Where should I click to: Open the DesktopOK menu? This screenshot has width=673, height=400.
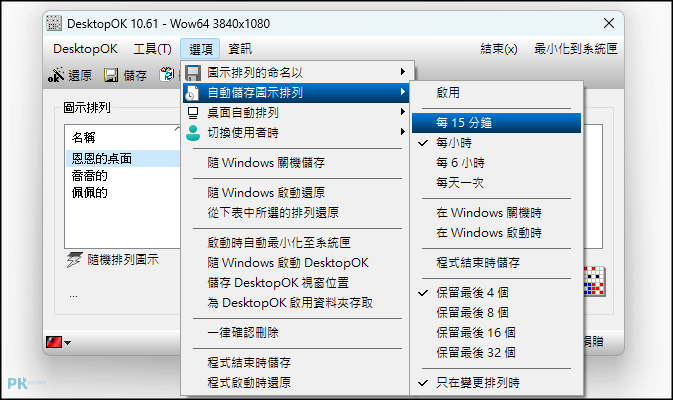coord(85,49)
